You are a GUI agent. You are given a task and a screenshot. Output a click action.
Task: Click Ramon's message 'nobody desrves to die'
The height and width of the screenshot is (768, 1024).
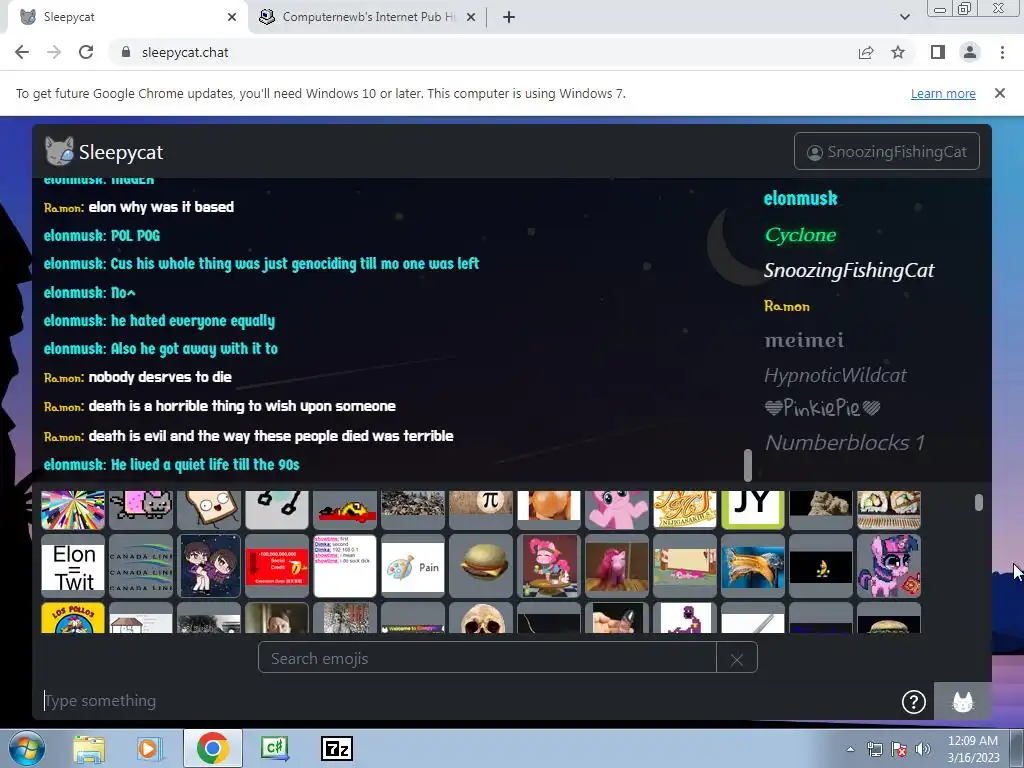pos(160,377)
